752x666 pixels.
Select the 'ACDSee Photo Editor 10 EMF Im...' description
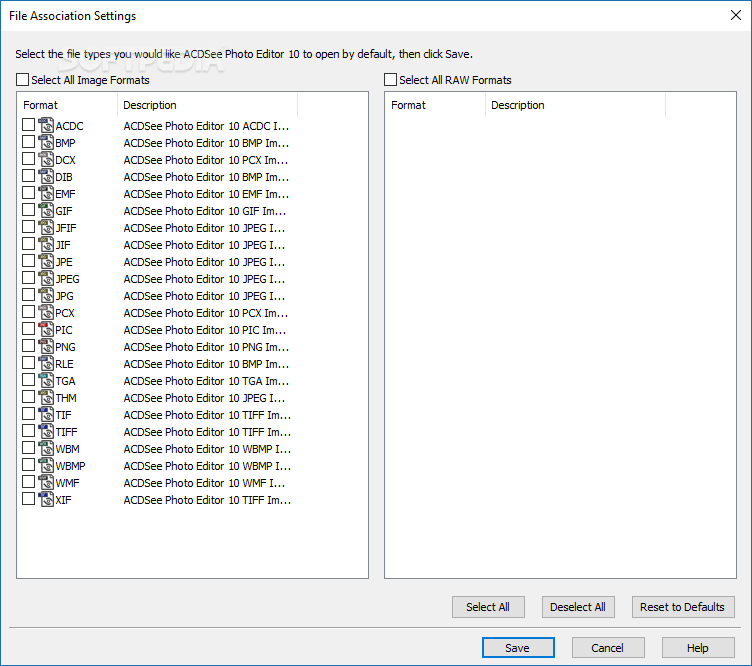point(206,194)
